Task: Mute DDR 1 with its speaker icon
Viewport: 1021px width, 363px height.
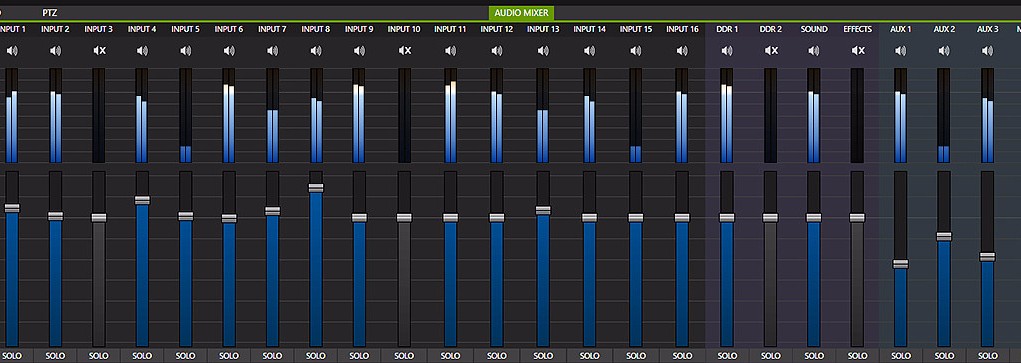Action: (x=727, y=50)
